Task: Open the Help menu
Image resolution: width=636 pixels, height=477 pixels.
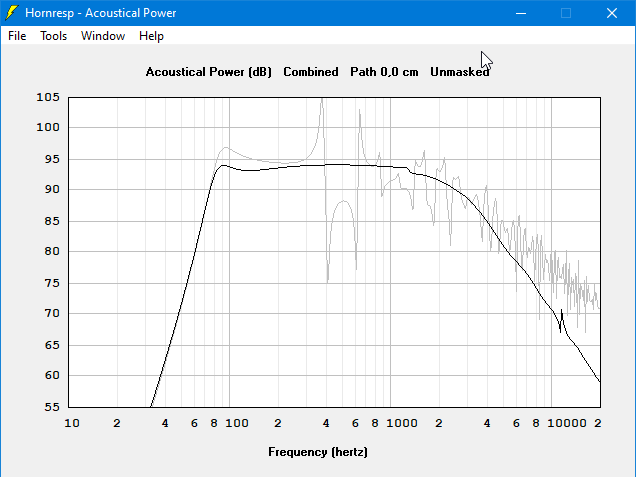Action: [151, 36]
